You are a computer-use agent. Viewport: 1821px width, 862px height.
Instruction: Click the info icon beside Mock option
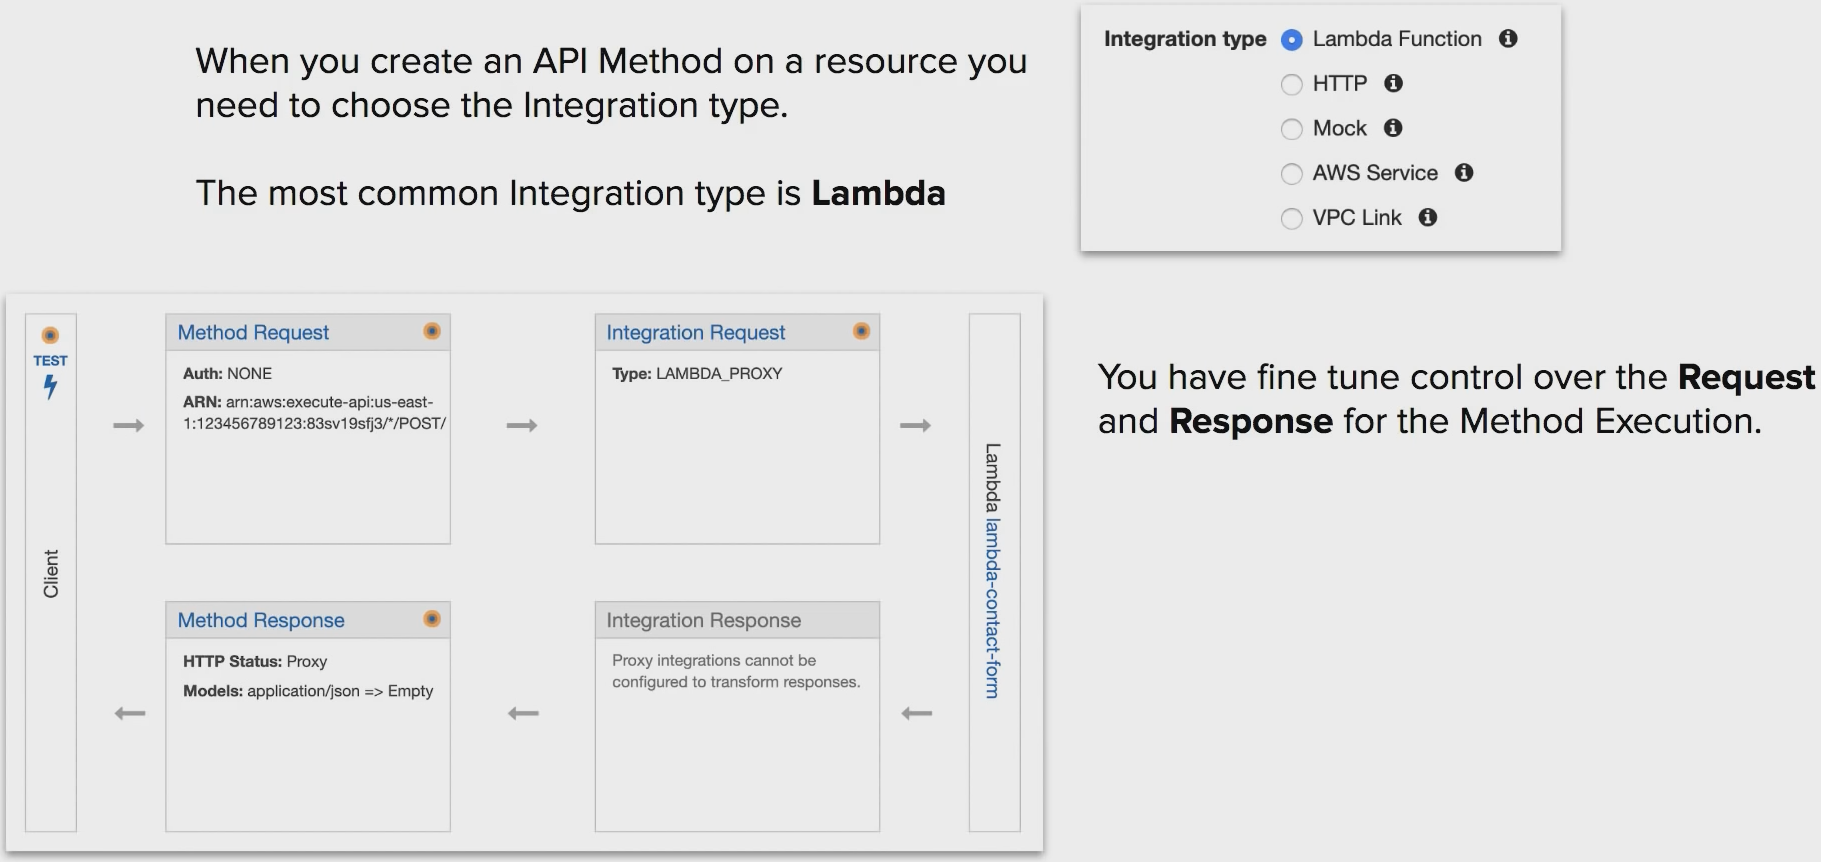1393,128
